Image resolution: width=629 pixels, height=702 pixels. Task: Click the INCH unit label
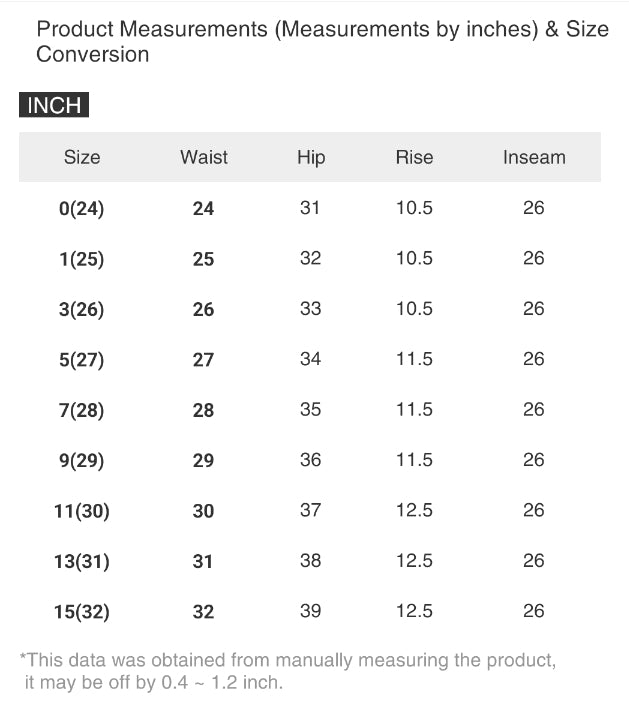click(x=54, y=105)
